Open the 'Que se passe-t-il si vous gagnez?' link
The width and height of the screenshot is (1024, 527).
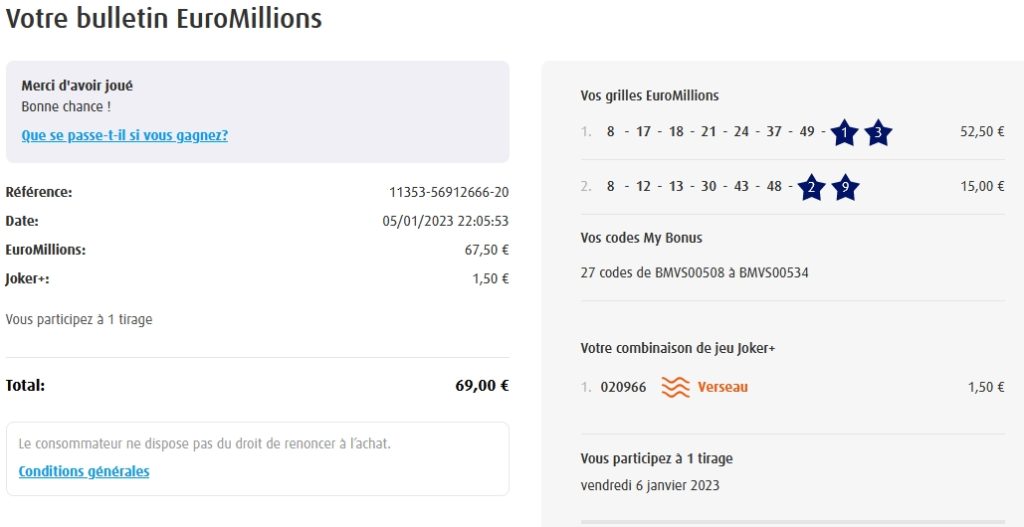pyautogui.click(x=124, y=135)
